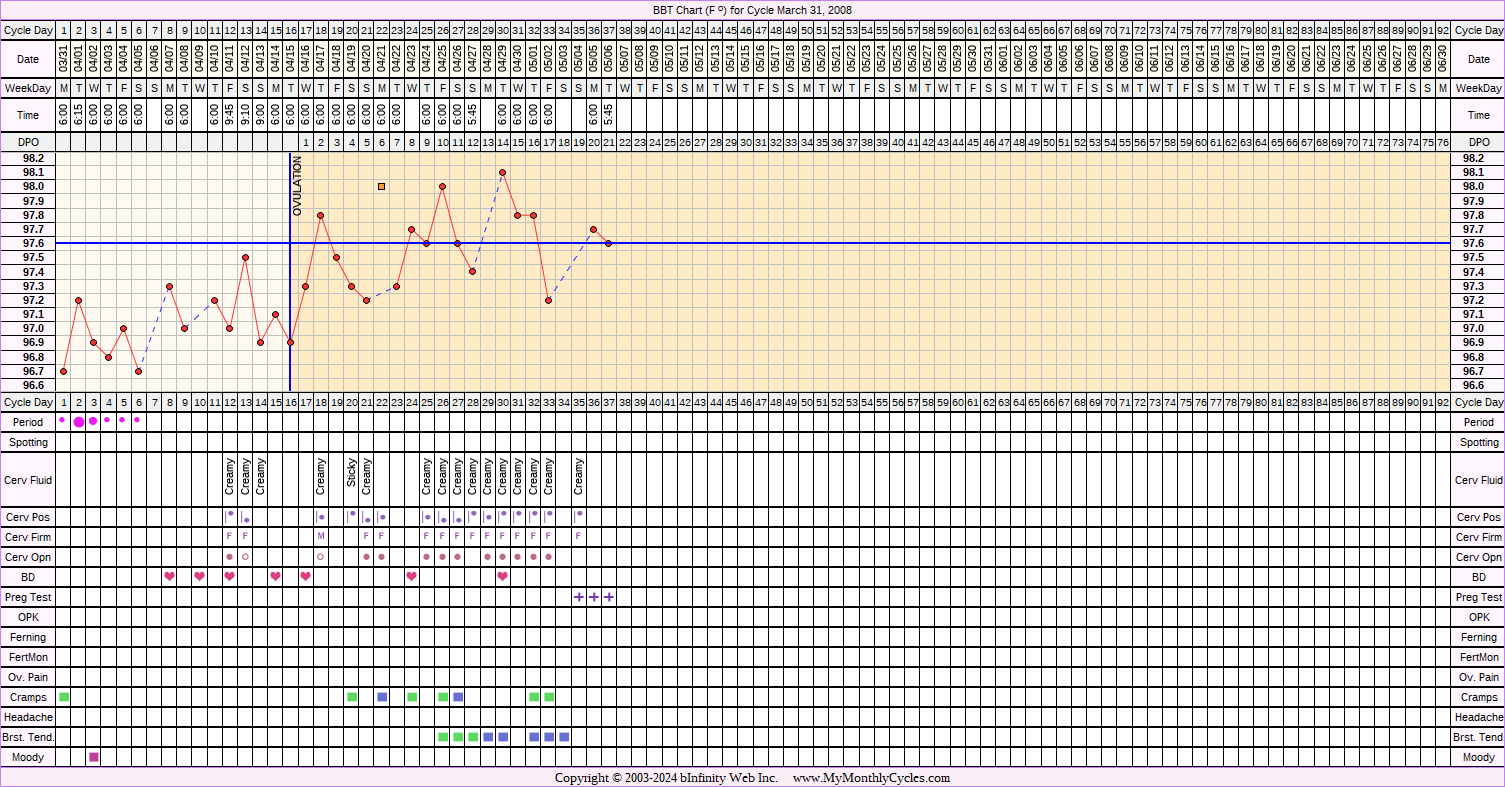Click the 'Headache' row label at left

pyautogui.click(x=28, y=717)
